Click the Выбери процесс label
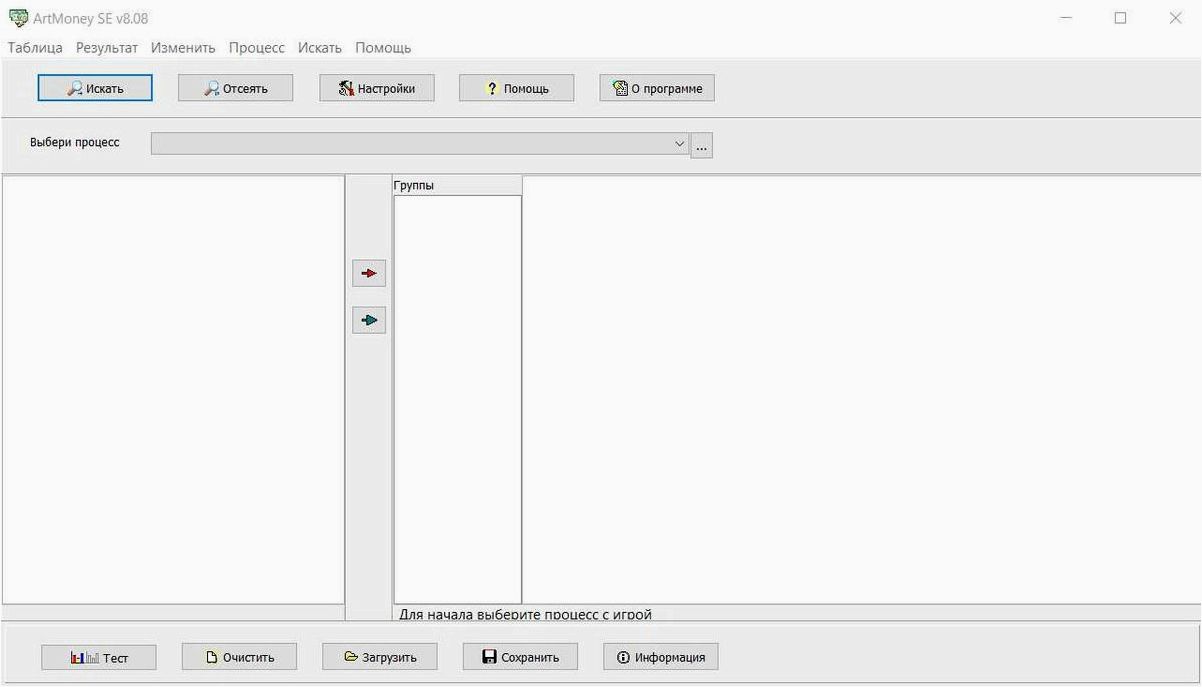This screenshot has height=687, width=1202. 75,143
